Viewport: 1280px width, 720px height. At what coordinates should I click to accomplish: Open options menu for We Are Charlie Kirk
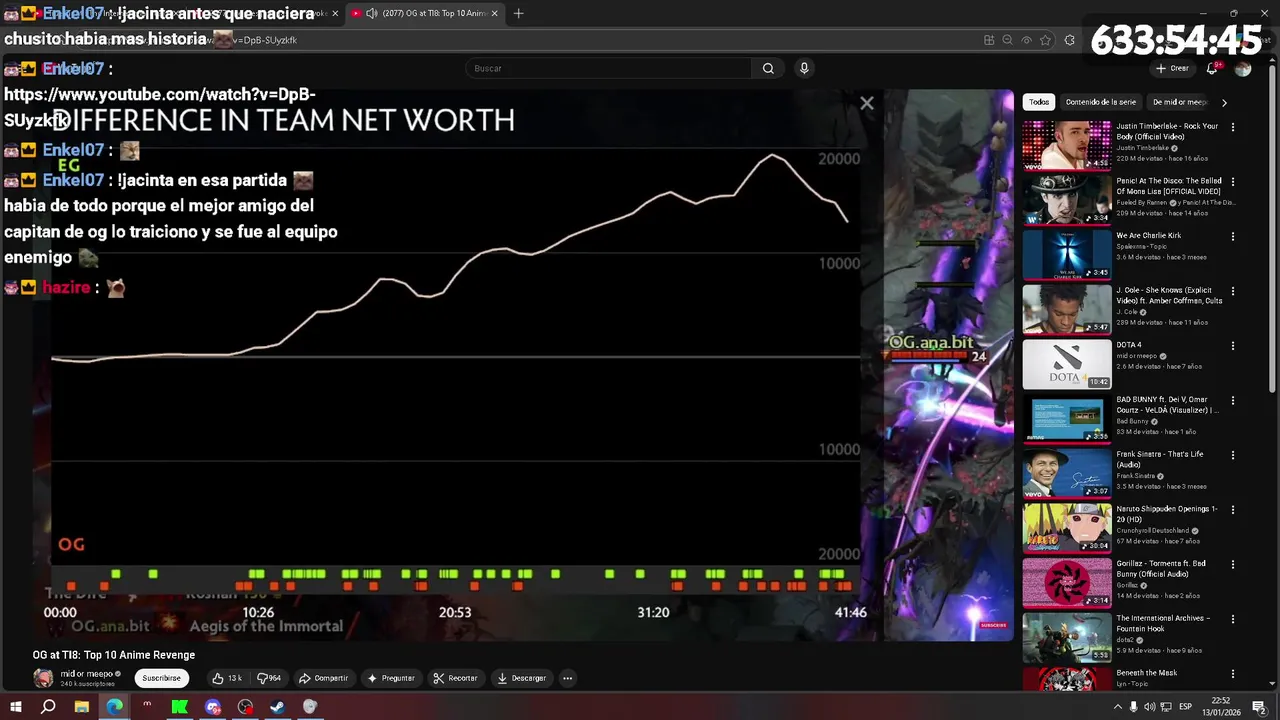(x=1233, y=237)
